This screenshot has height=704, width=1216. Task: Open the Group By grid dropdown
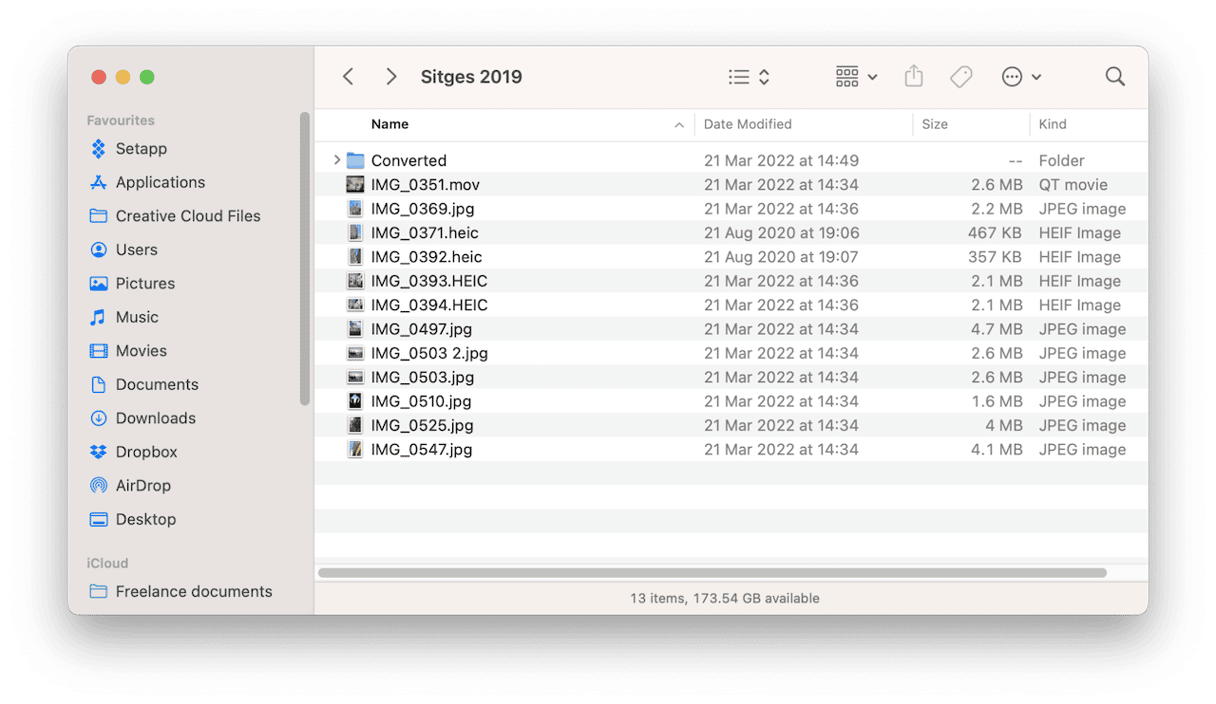(x=856, y=77)
